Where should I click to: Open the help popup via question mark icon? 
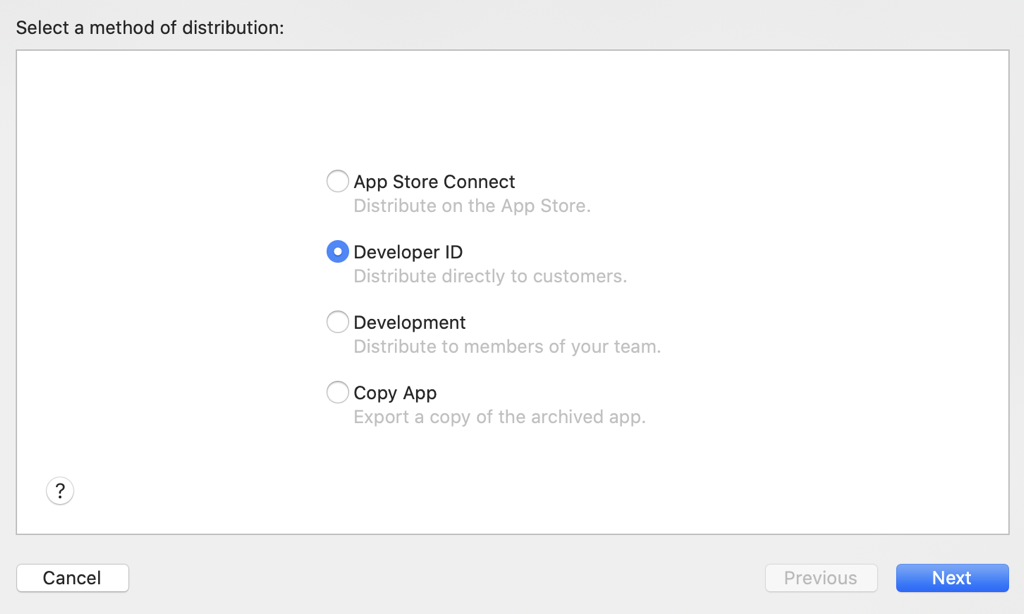point(59,491)
